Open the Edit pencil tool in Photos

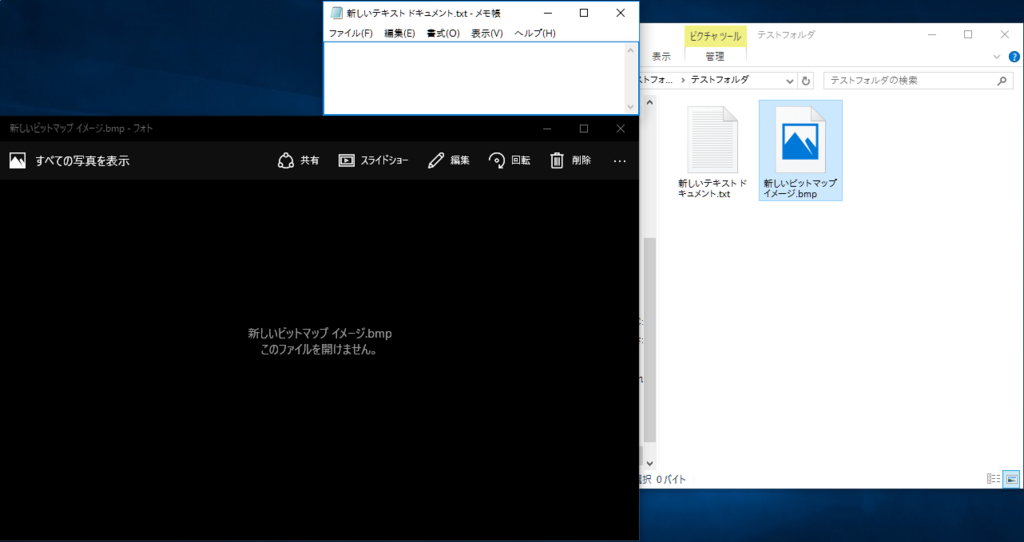click(x=436, y=161)
